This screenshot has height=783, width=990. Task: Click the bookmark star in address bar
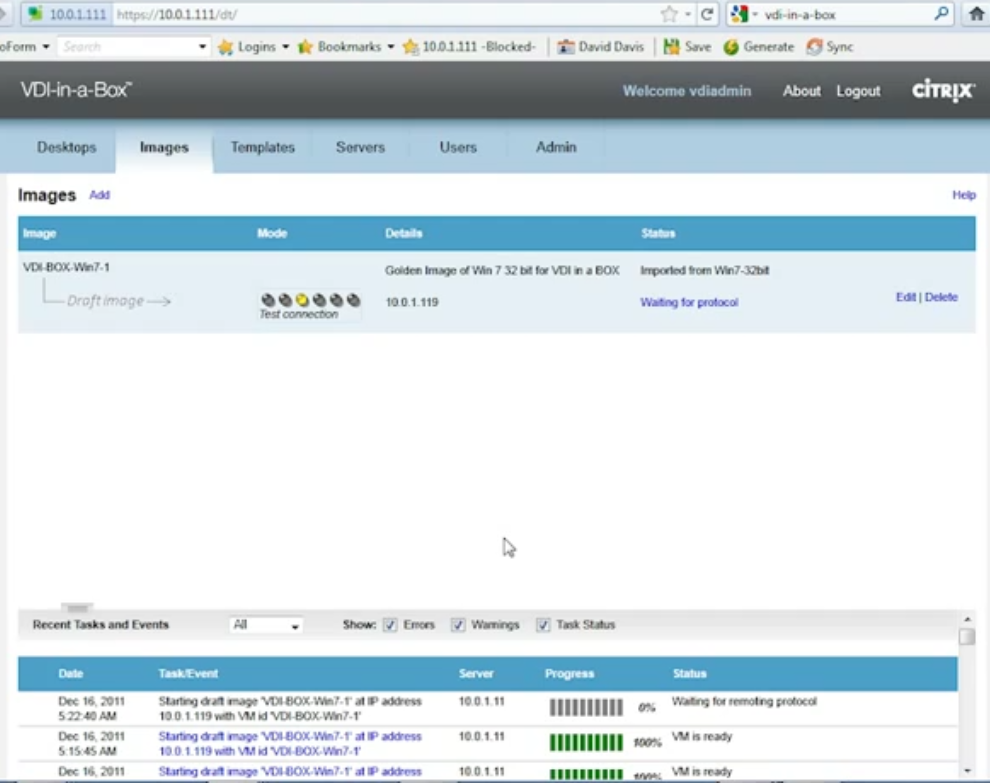669,14
